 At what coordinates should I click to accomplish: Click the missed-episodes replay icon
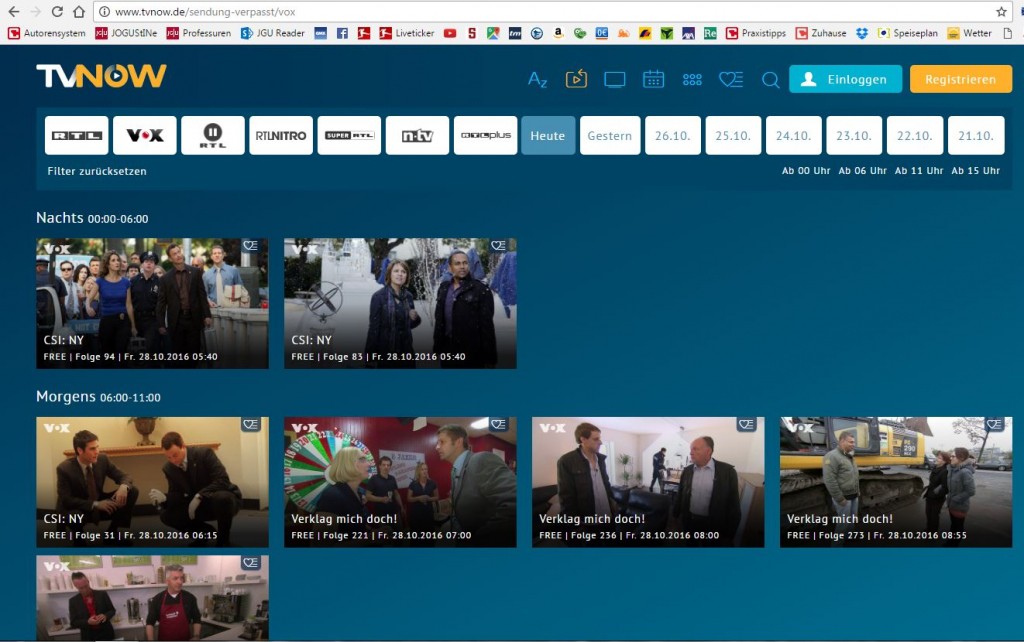pos(576,79)
